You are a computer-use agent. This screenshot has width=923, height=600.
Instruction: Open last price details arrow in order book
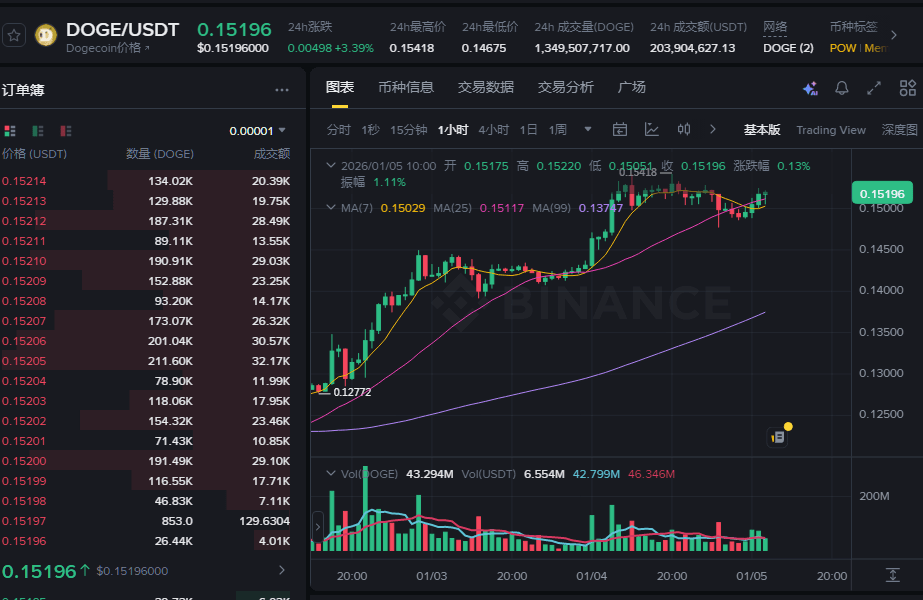[x=282, y=570]
